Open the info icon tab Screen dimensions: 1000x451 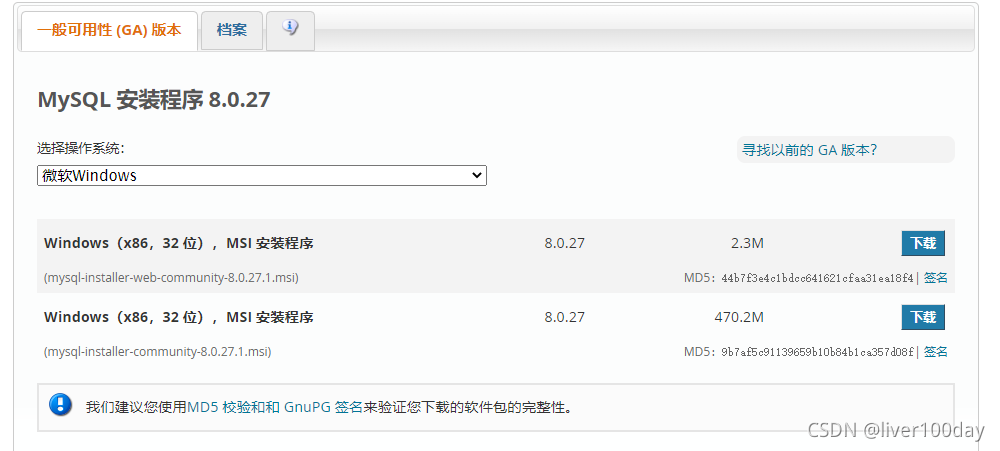[290, 29]
